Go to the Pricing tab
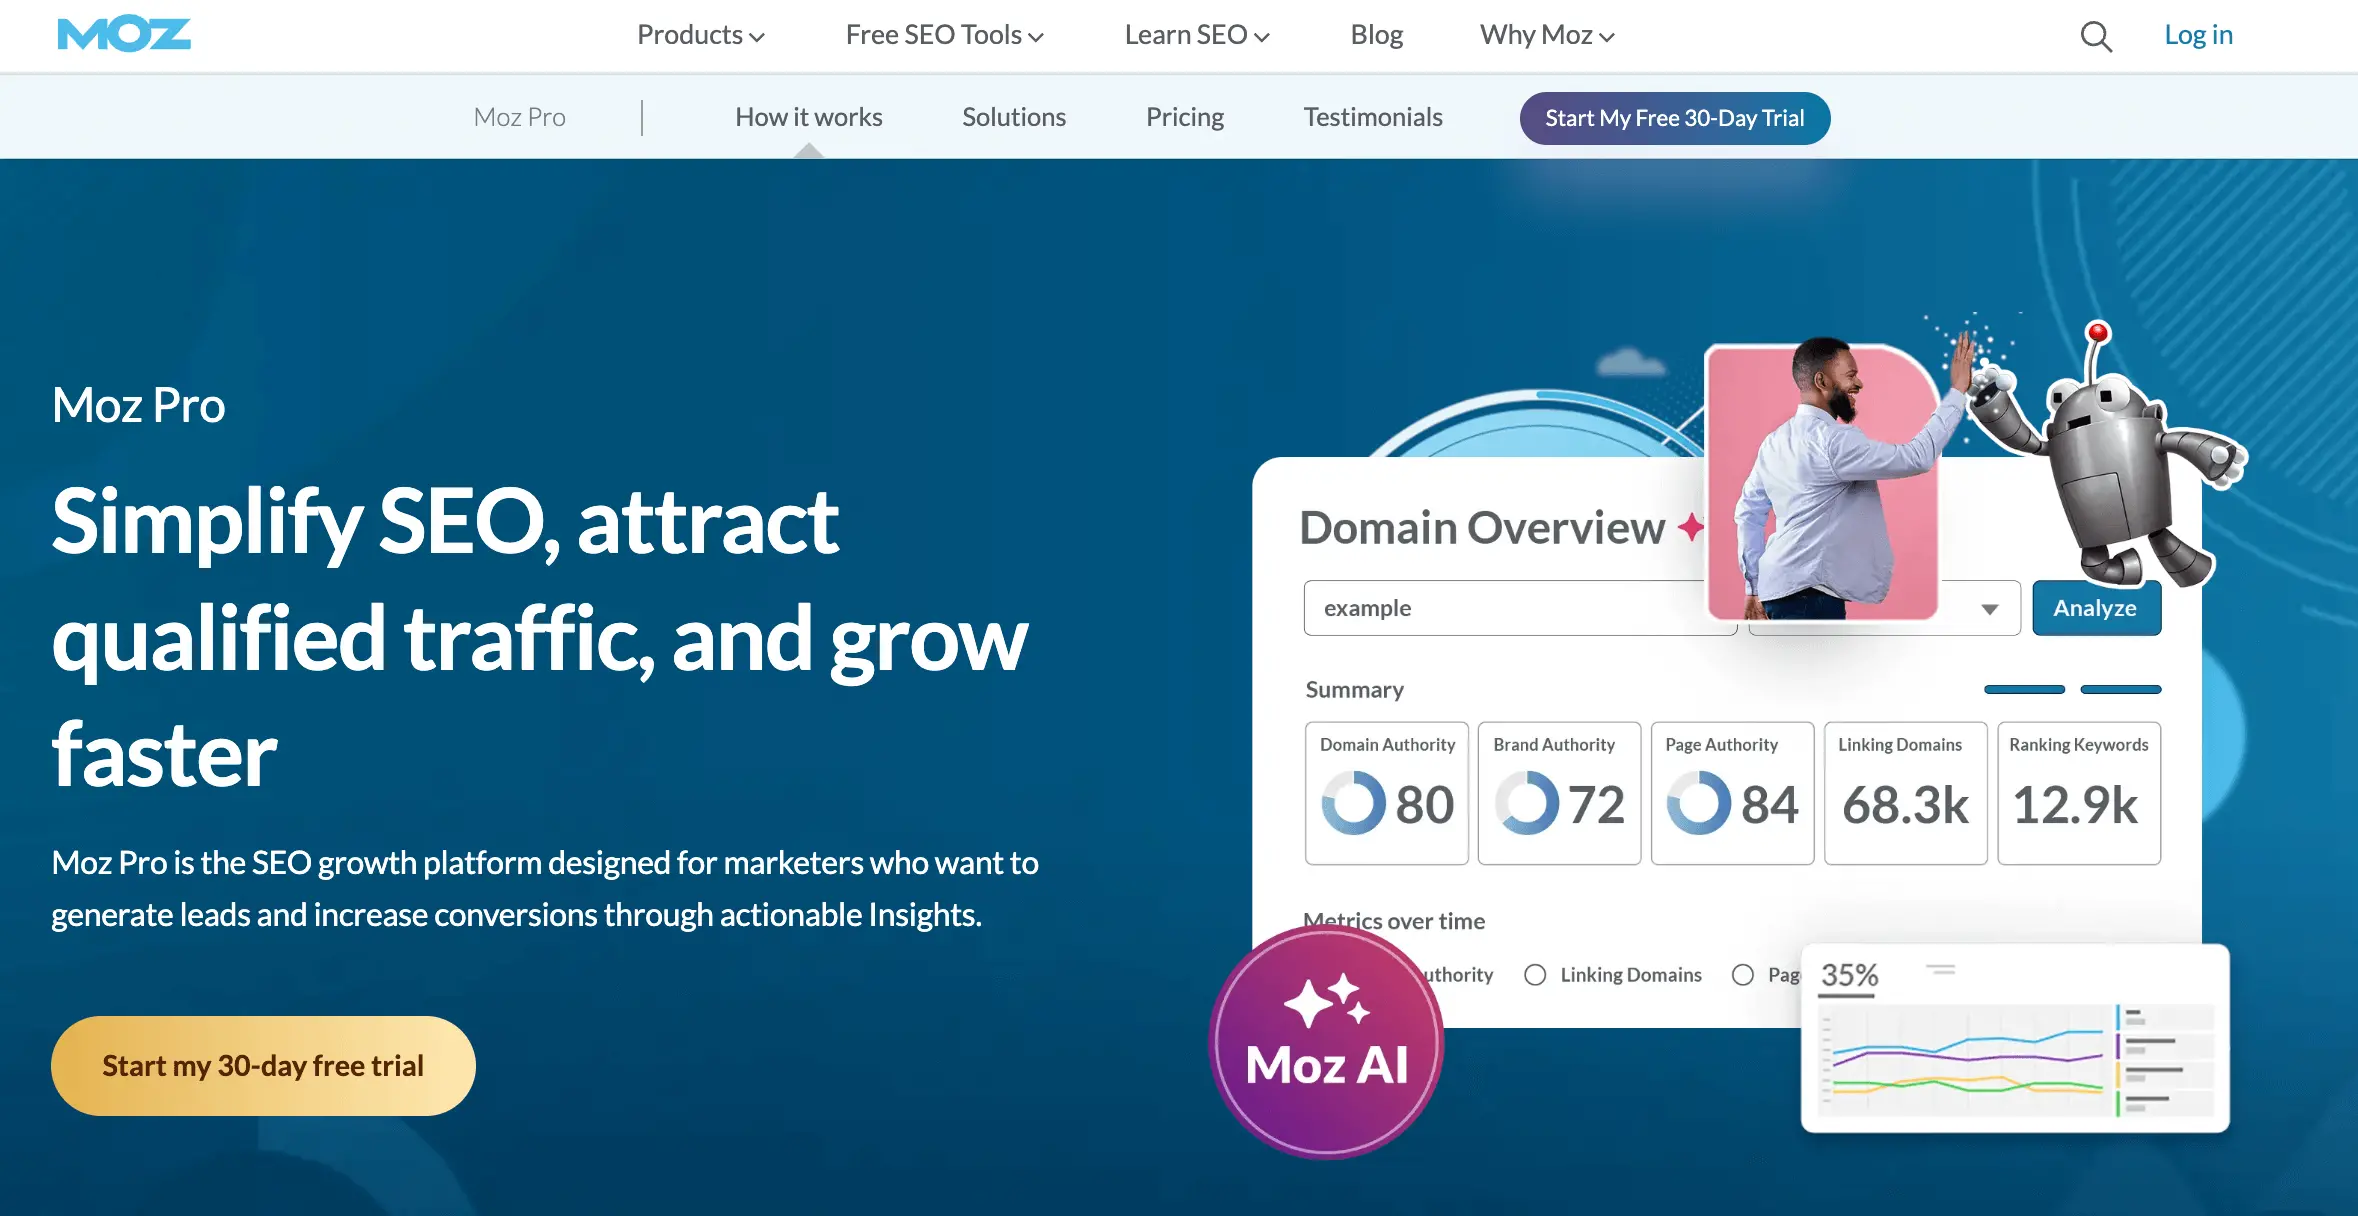 (x=1184, y=117)
